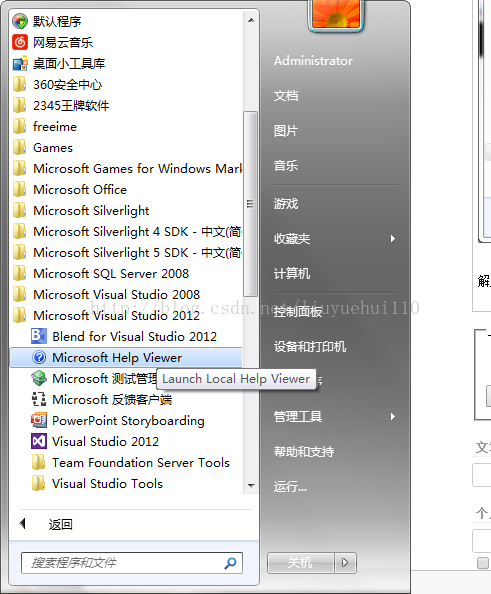Screen dimensions: 491x594
Task: Click the 关机 shutdown button
Action: coord(301,563)
